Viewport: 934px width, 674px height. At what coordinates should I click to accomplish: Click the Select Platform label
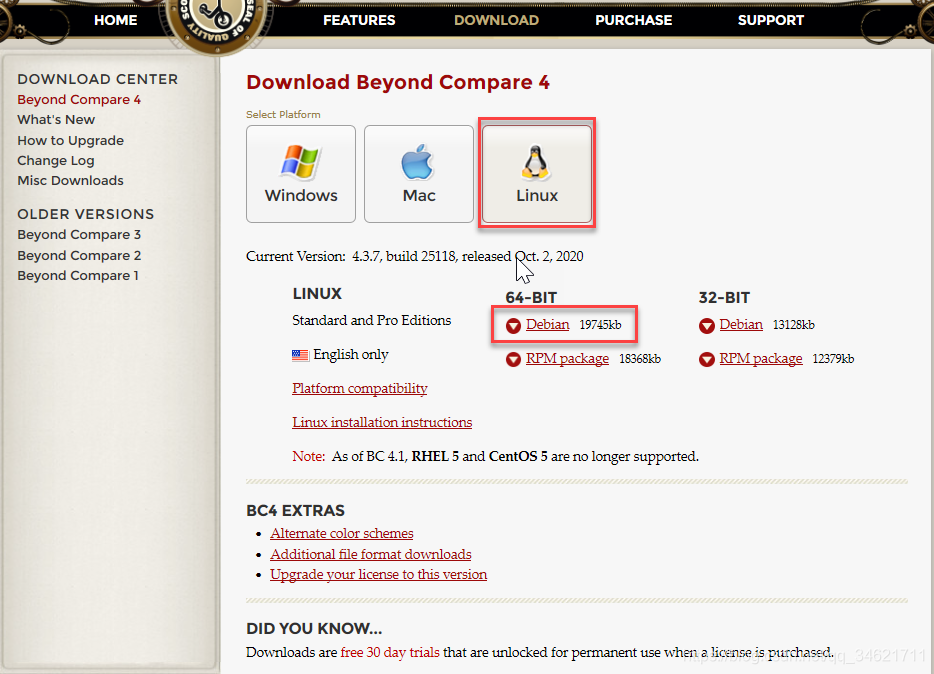[283, 114]
